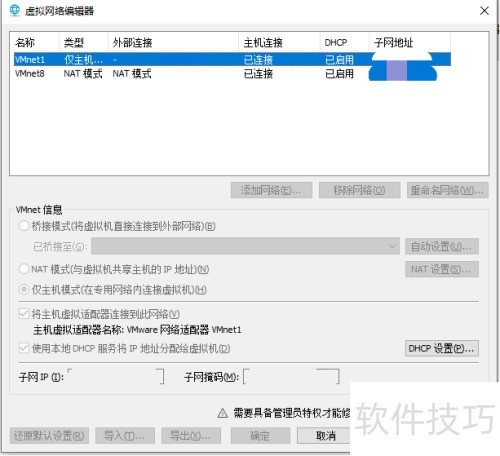The image size is (500, 456).
Task: Select the NAT 模式 radio button
Action: point(24,269)
